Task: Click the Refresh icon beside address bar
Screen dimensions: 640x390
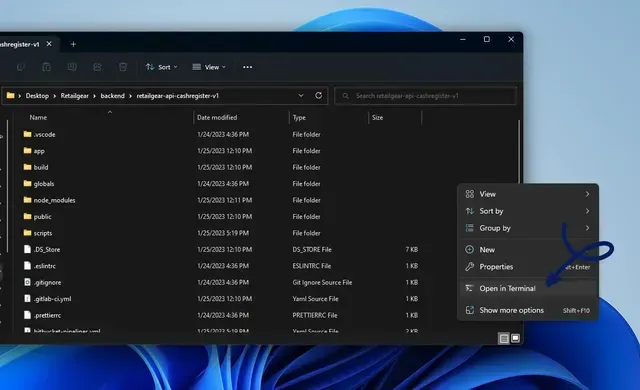Action: (318, 95)
